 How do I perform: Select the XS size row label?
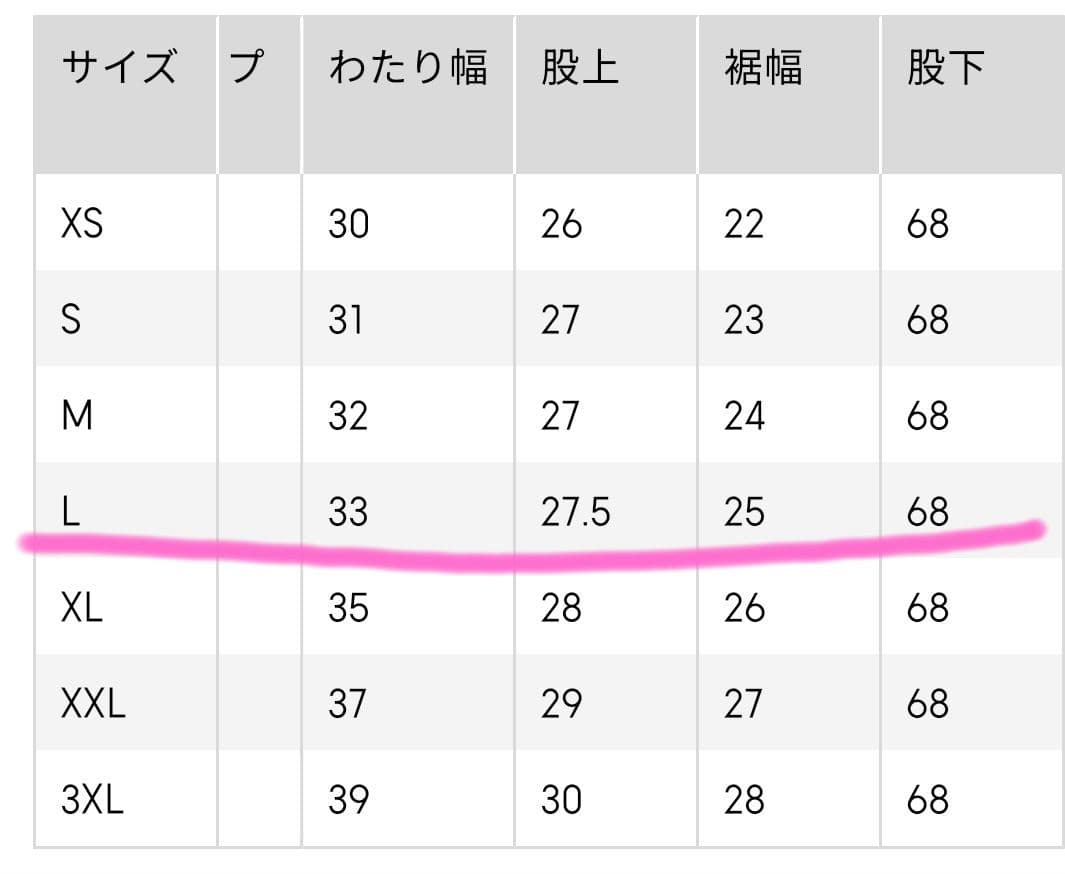pyautogui.click(x=82, y=224)
